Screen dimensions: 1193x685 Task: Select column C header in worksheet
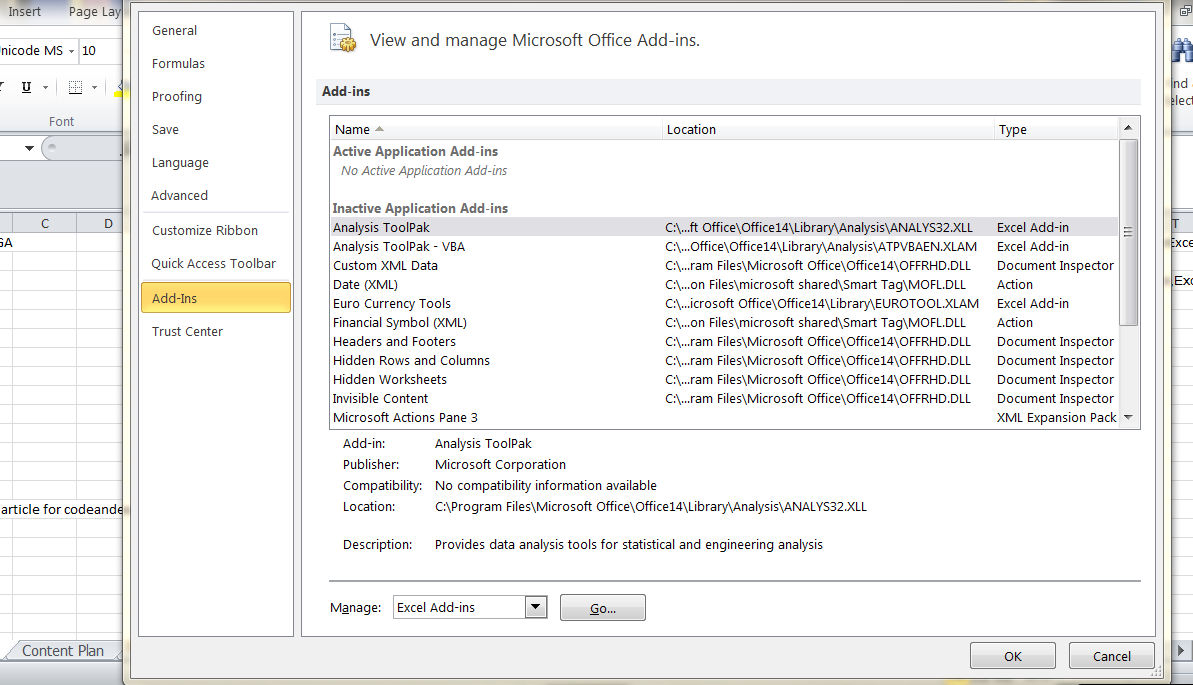45,223
